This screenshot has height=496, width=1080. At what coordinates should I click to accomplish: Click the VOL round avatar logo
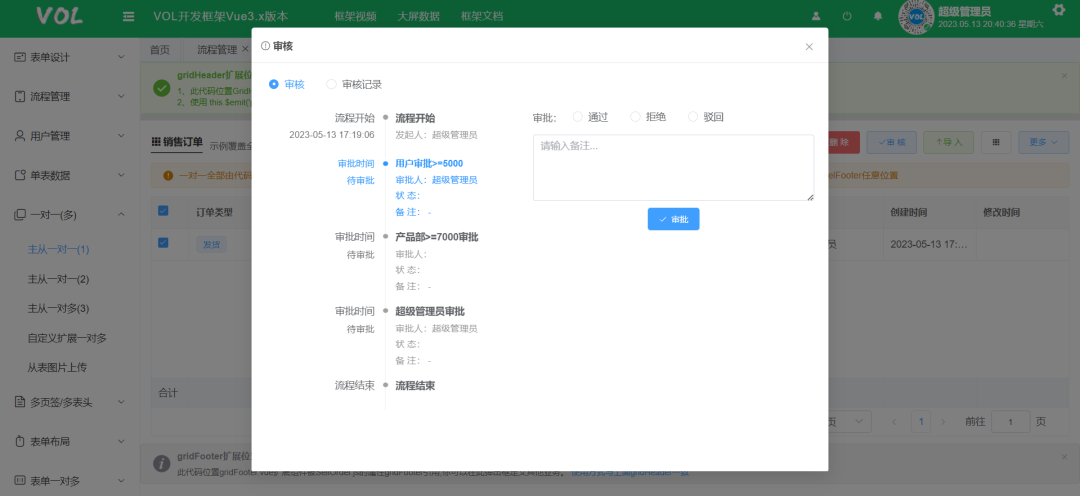point(916,17)
